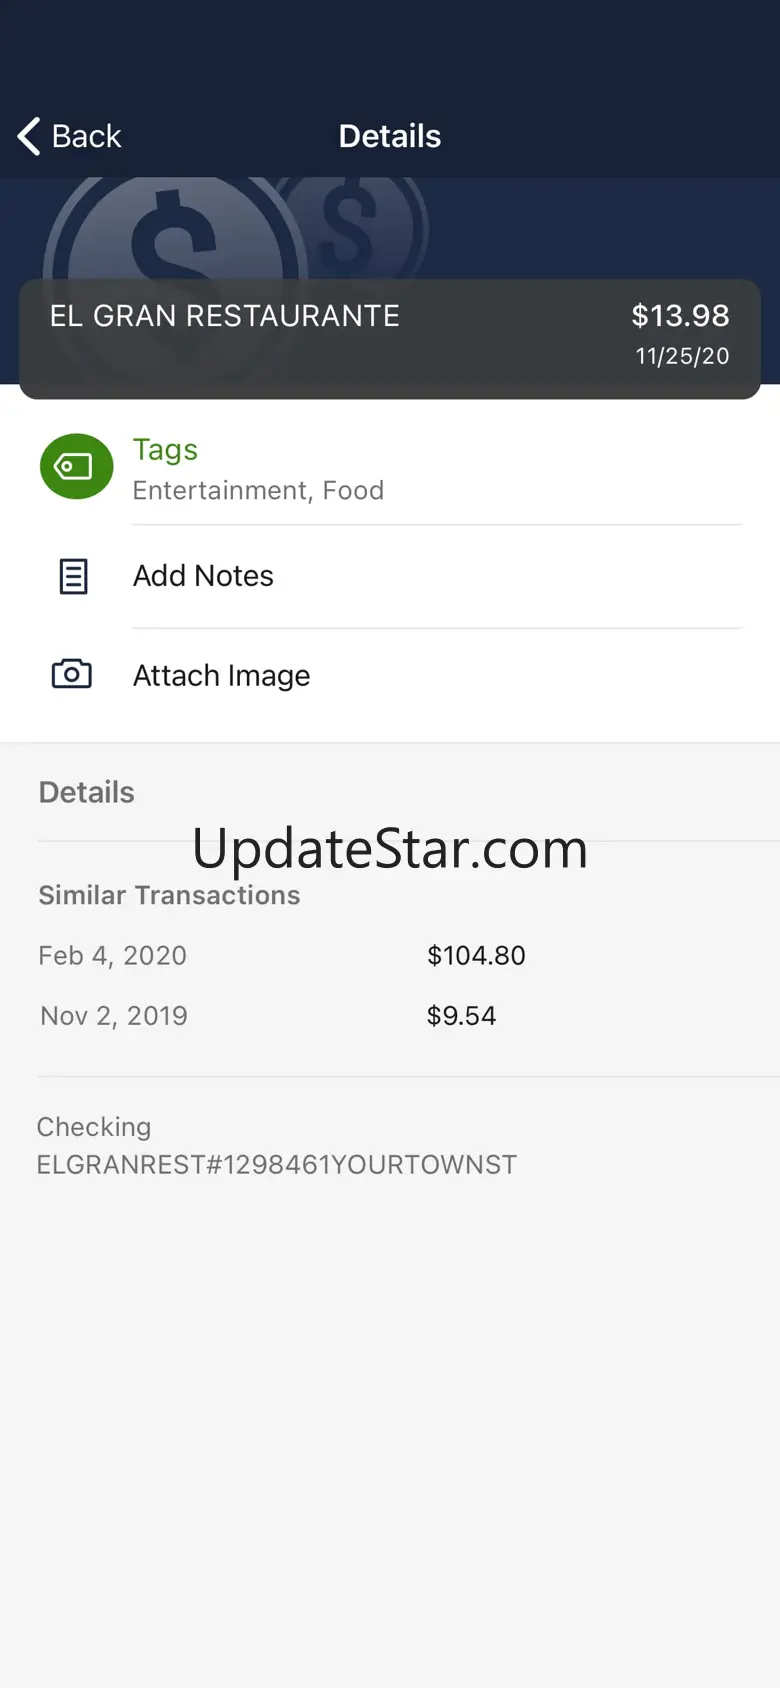
Task: Click the green Tags icon
Action: [76, 466]
